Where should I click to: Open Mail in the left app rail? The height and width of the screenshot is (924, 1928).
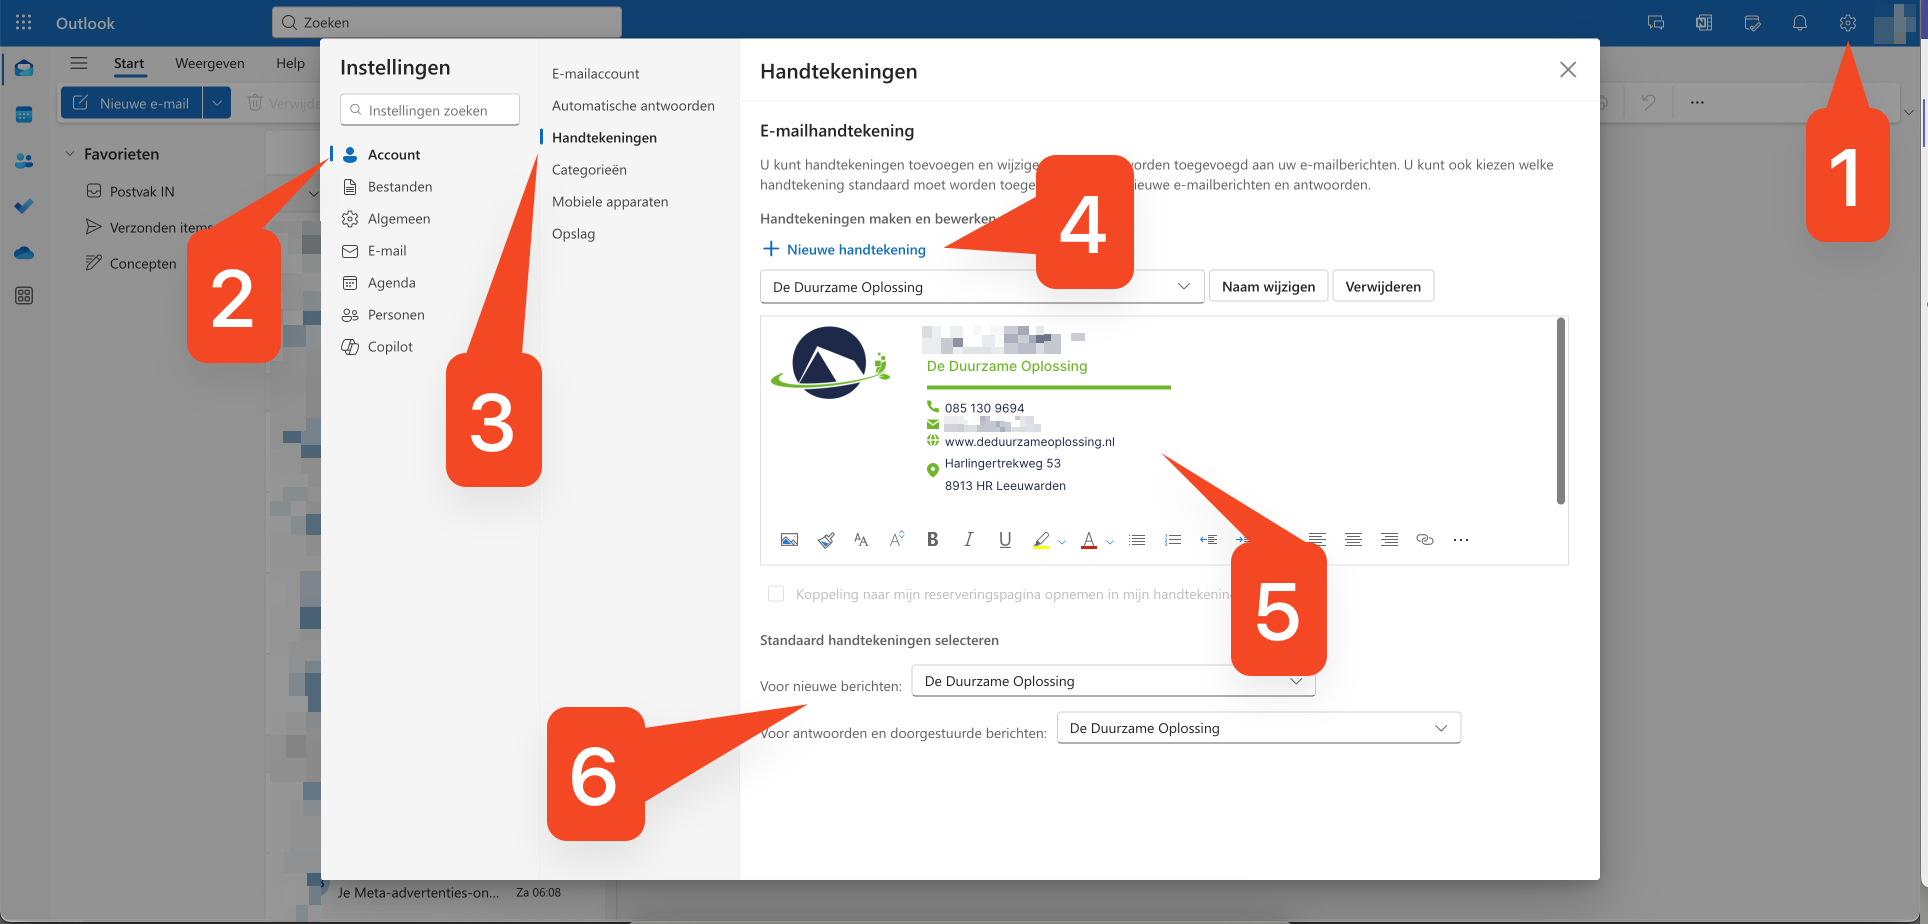[24, 68]
